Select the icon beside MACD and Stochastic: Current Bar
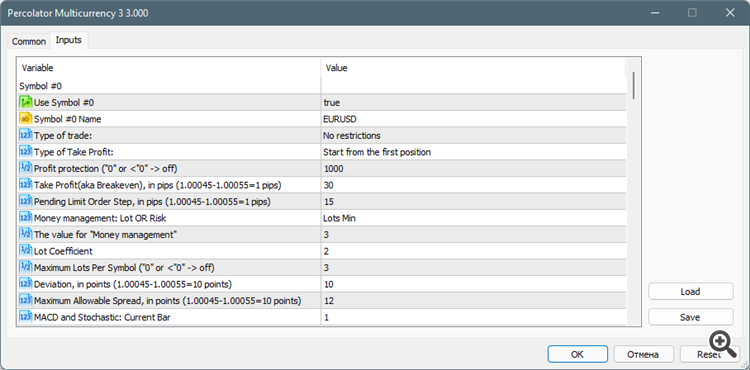Screen dimensions: 750x370 point(25,317)
